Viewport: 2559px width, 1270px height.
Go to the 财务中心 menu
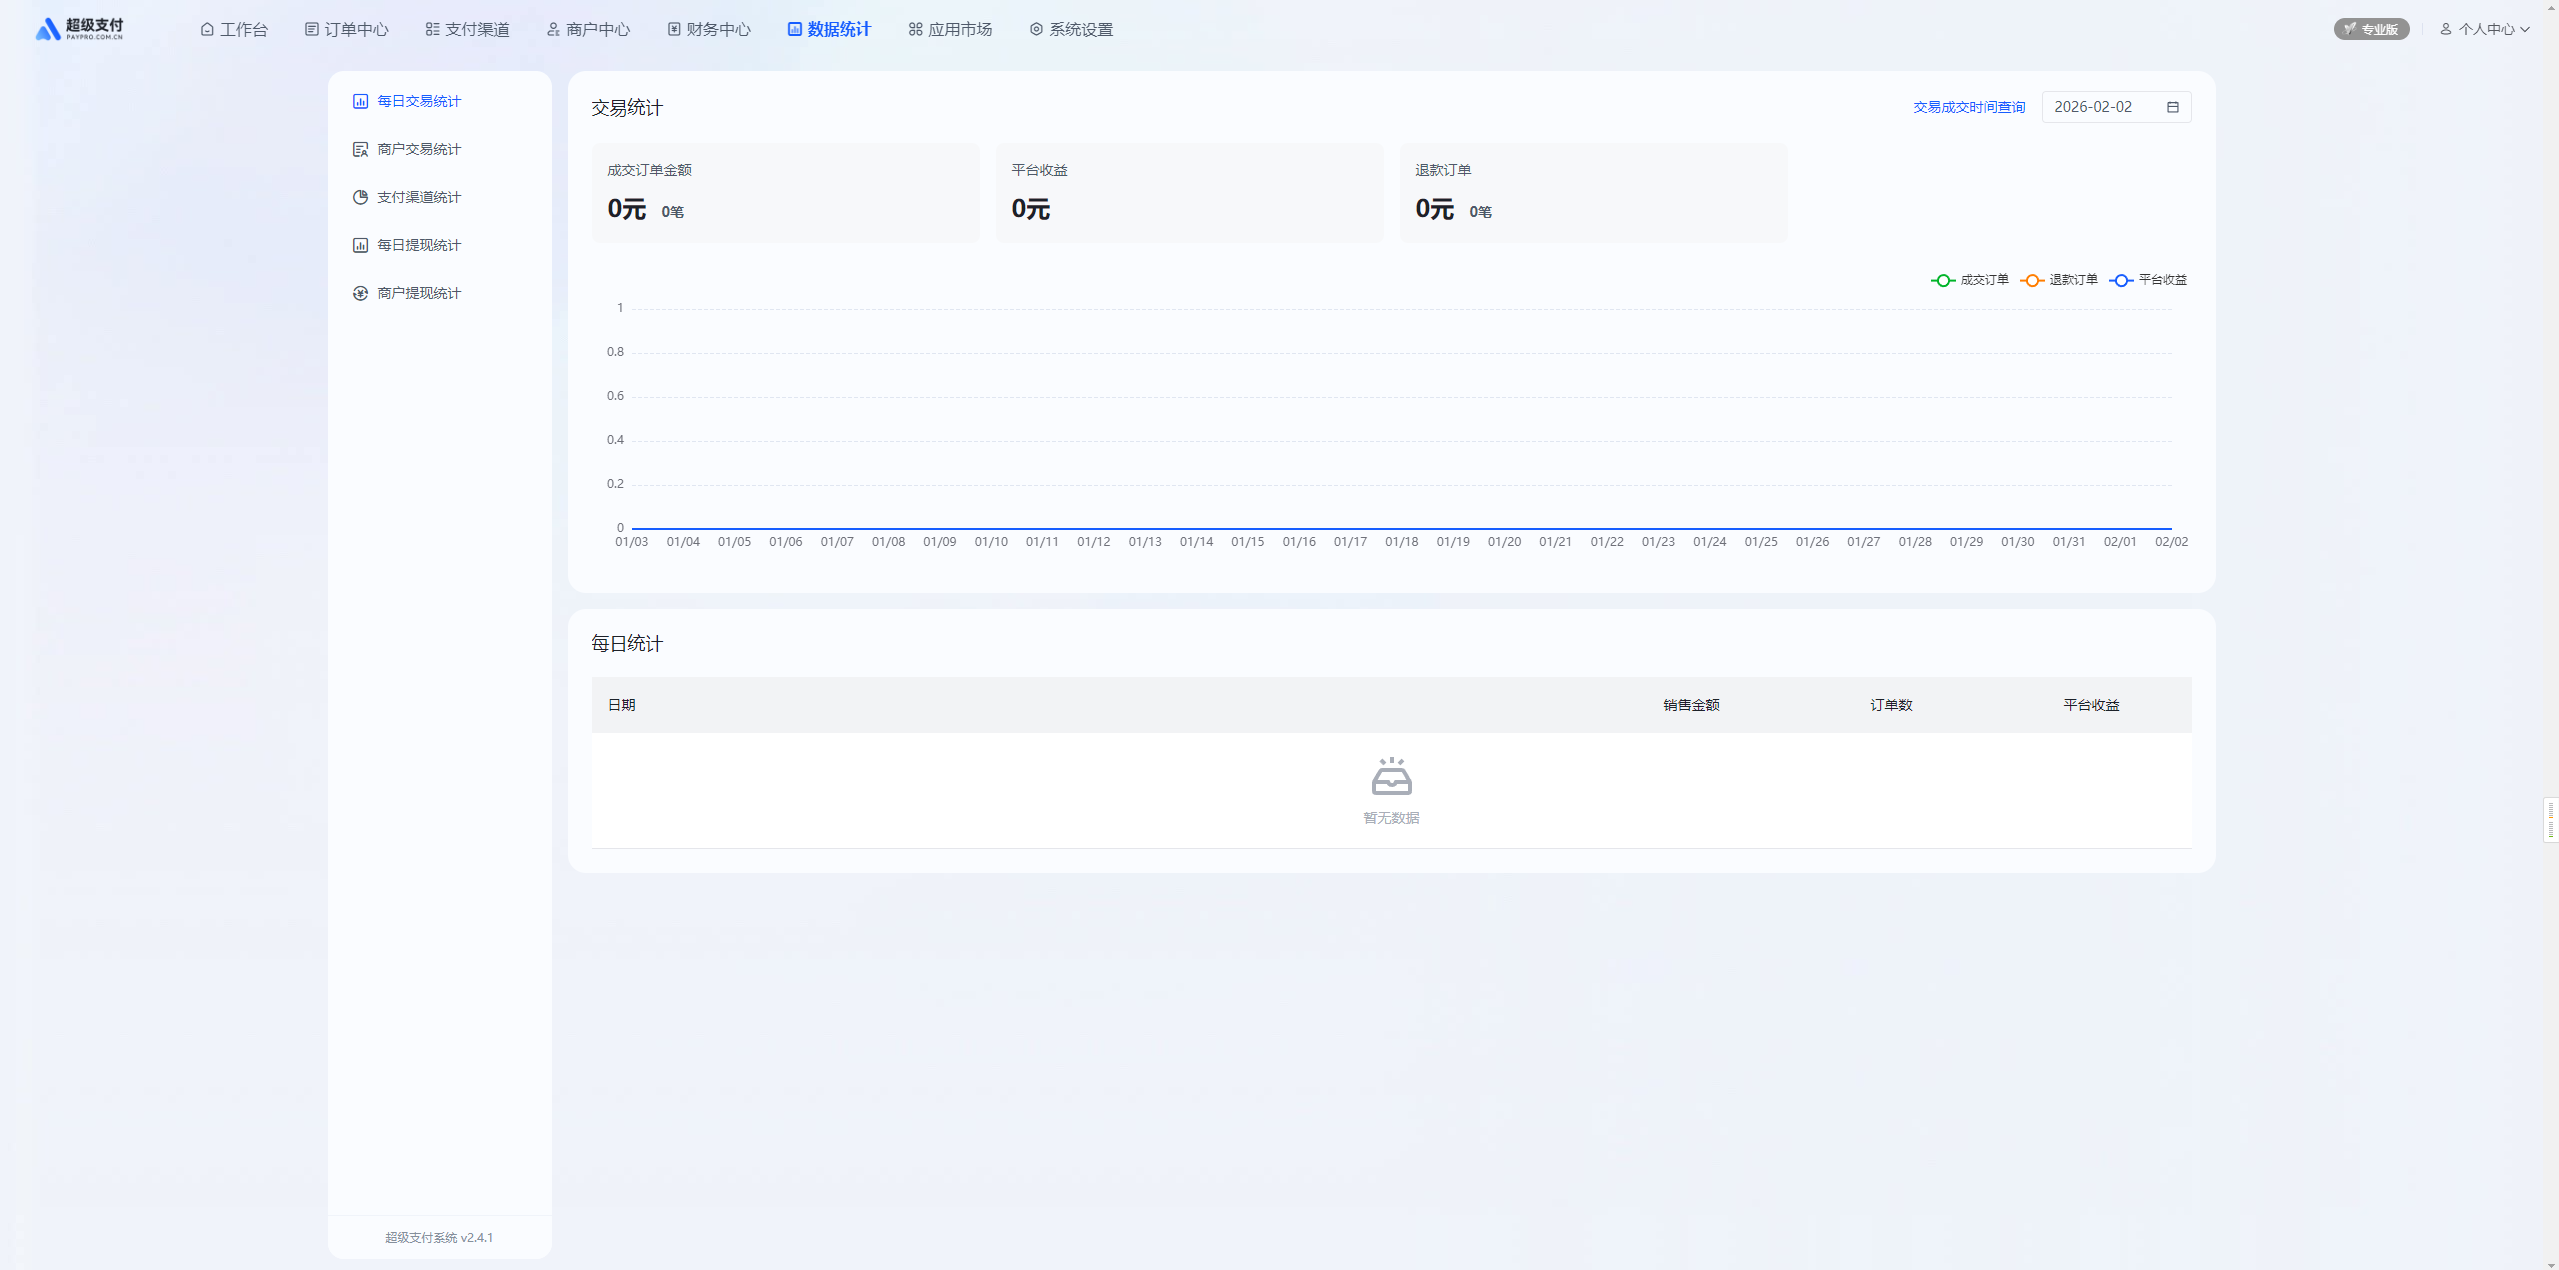(x=708, y=30)
